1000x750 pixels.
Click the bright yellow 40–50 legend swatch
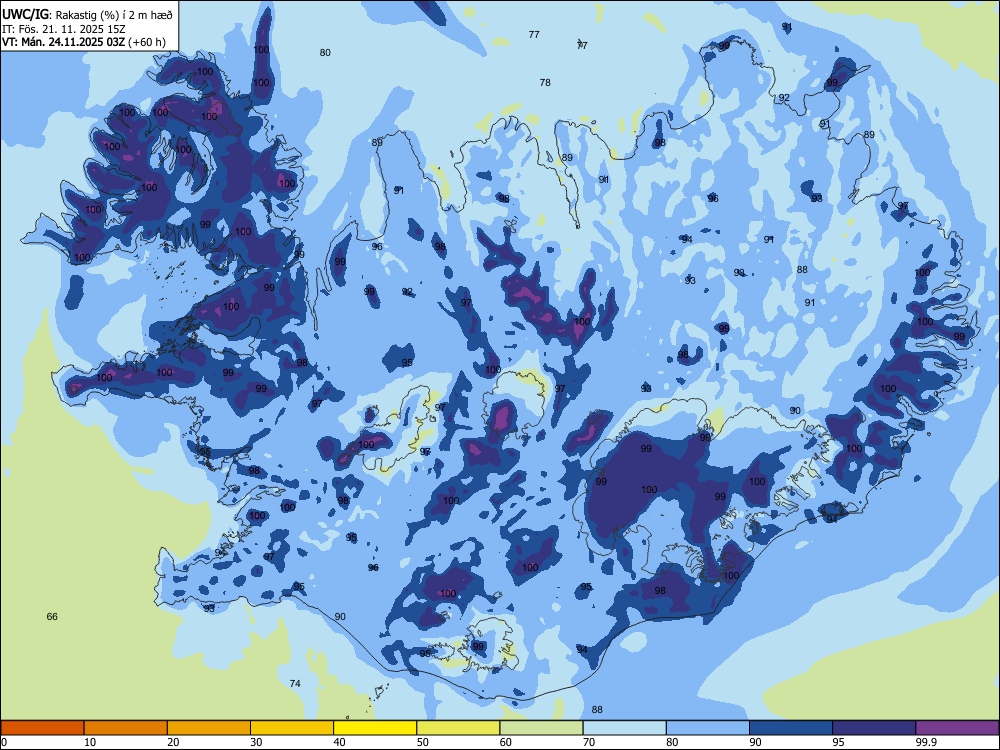pos(375,728)
